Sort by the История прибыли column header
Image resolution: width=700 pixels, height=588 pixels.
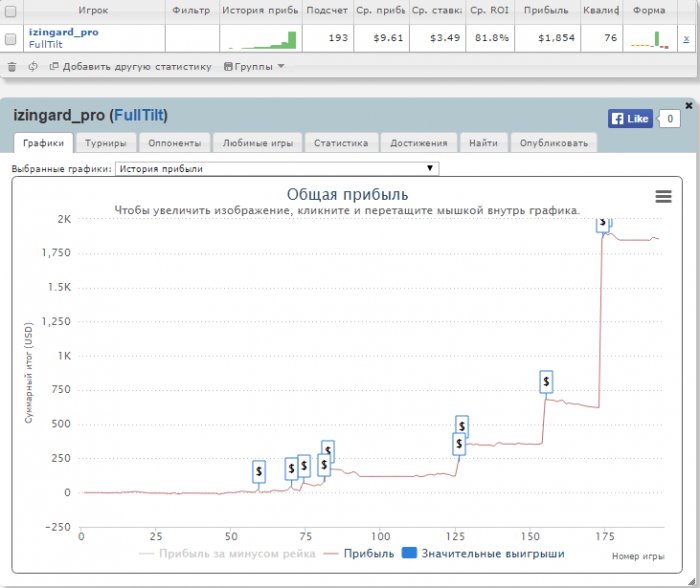(x=260, y=11)
